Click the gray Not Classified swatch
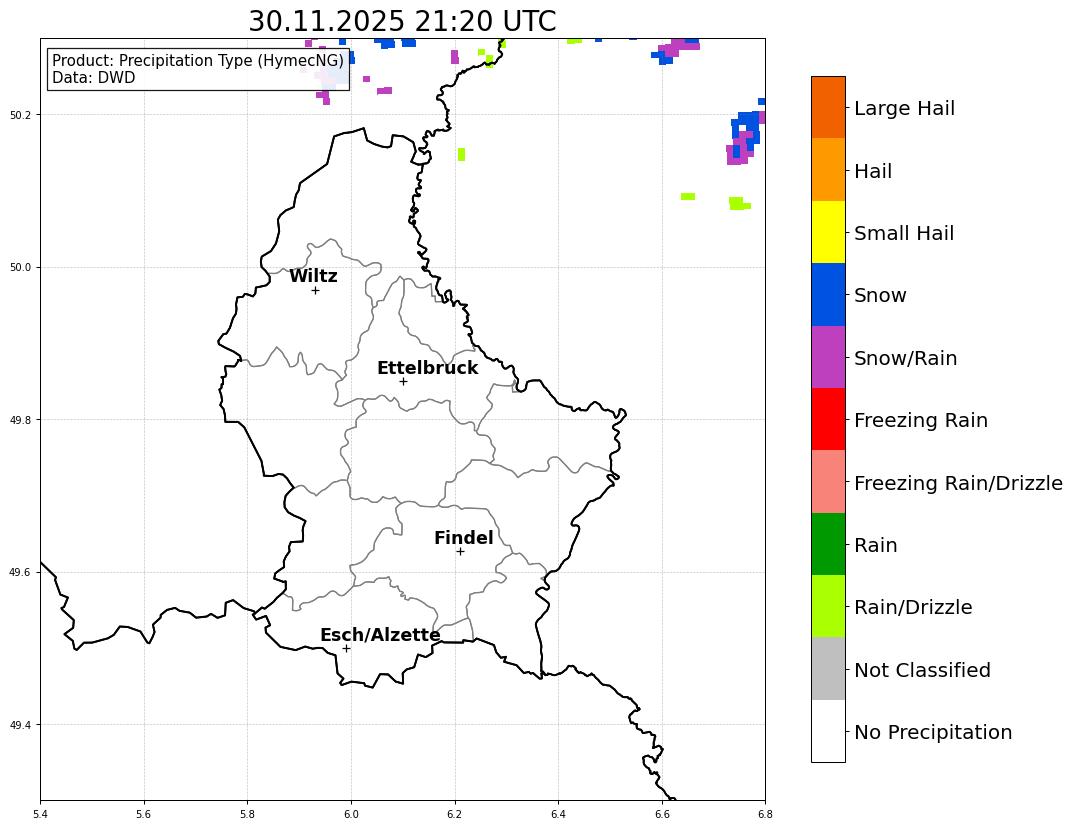The width and height of the screenshot is (1072, 828). pyautogui.click(x=828, y=668)
